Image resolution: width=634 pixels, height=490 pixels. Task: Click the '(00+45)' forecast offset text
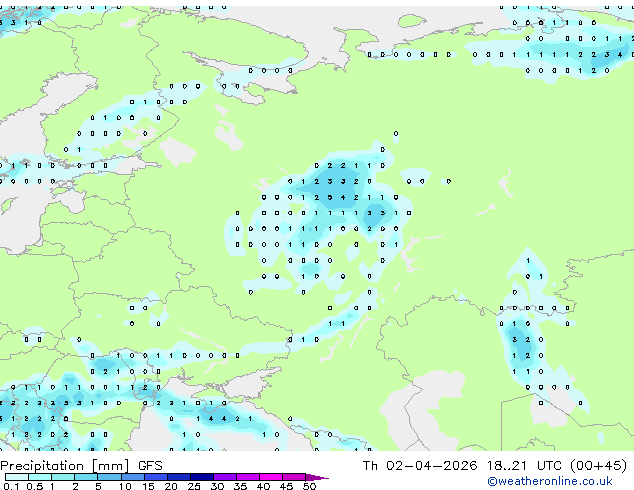coord(598,466)
